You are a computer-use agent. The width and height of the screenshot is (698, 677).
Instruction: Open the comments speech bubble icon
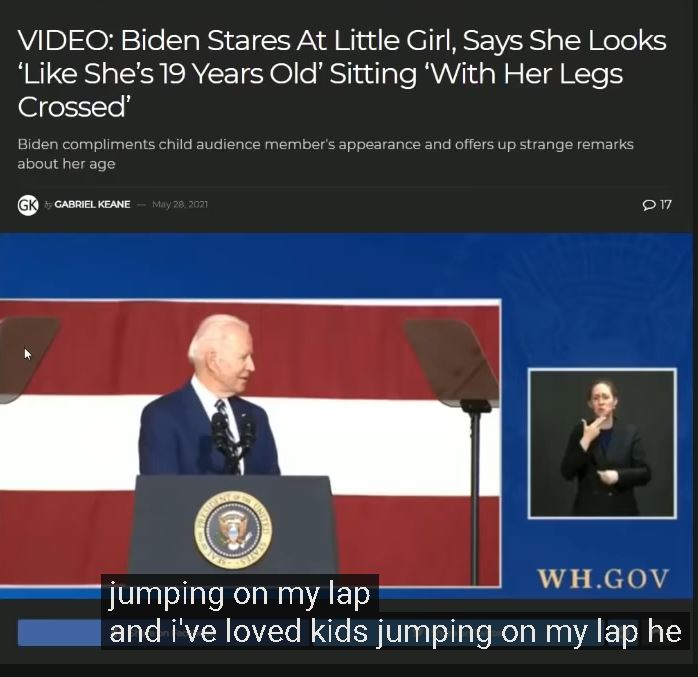[x=649, y=205]
